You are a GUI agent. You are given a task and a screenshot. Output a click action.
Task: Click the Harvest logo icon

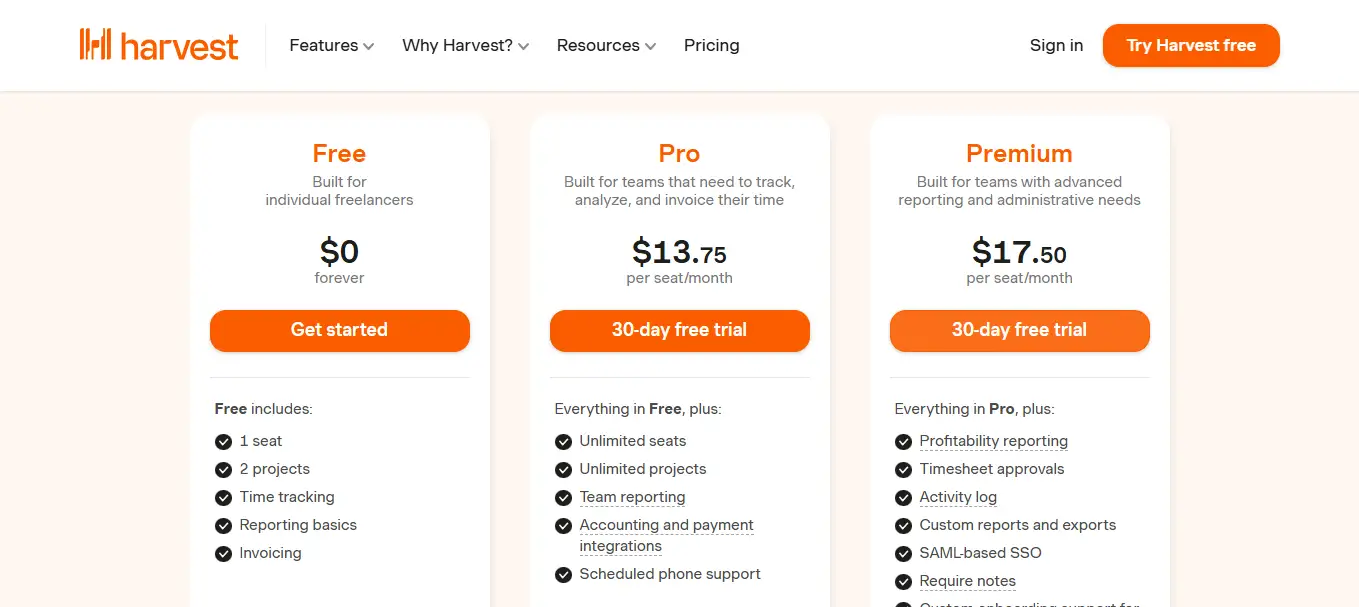tap(96, 45)
